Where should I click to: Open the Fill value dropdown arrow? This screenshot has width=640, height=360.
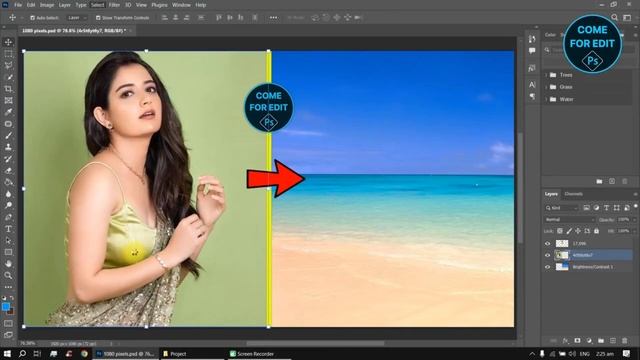(x=634, y=231)
